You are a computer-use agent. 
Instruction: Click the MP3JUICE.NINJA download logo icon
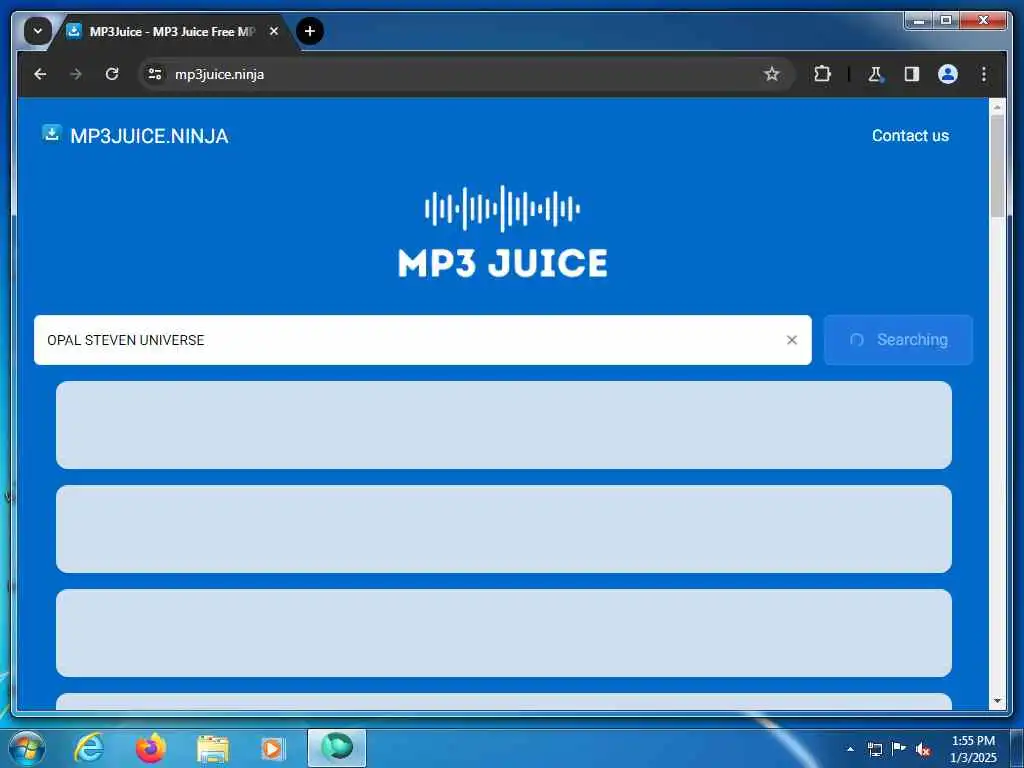click(52, 133)
